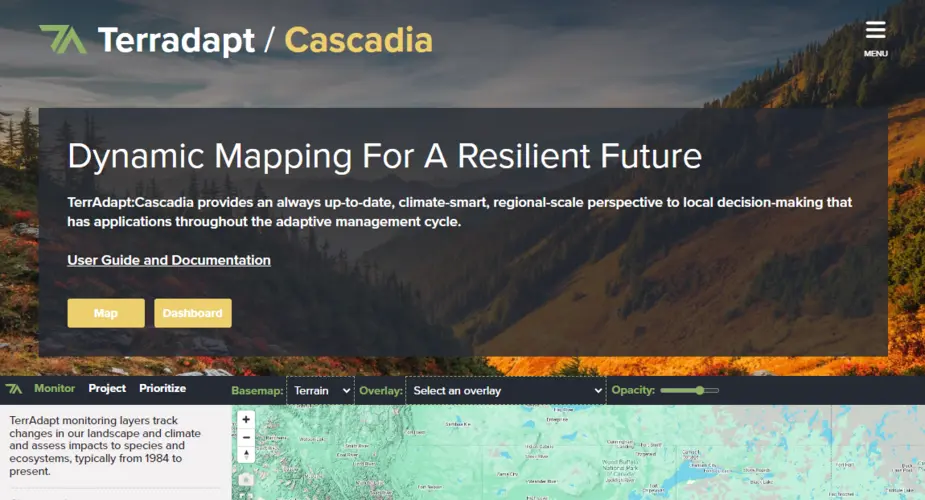The height and width of the screenshot is (500, 925).
Task: Click the Terradapt wordmark text
Action: coord(176,40)
